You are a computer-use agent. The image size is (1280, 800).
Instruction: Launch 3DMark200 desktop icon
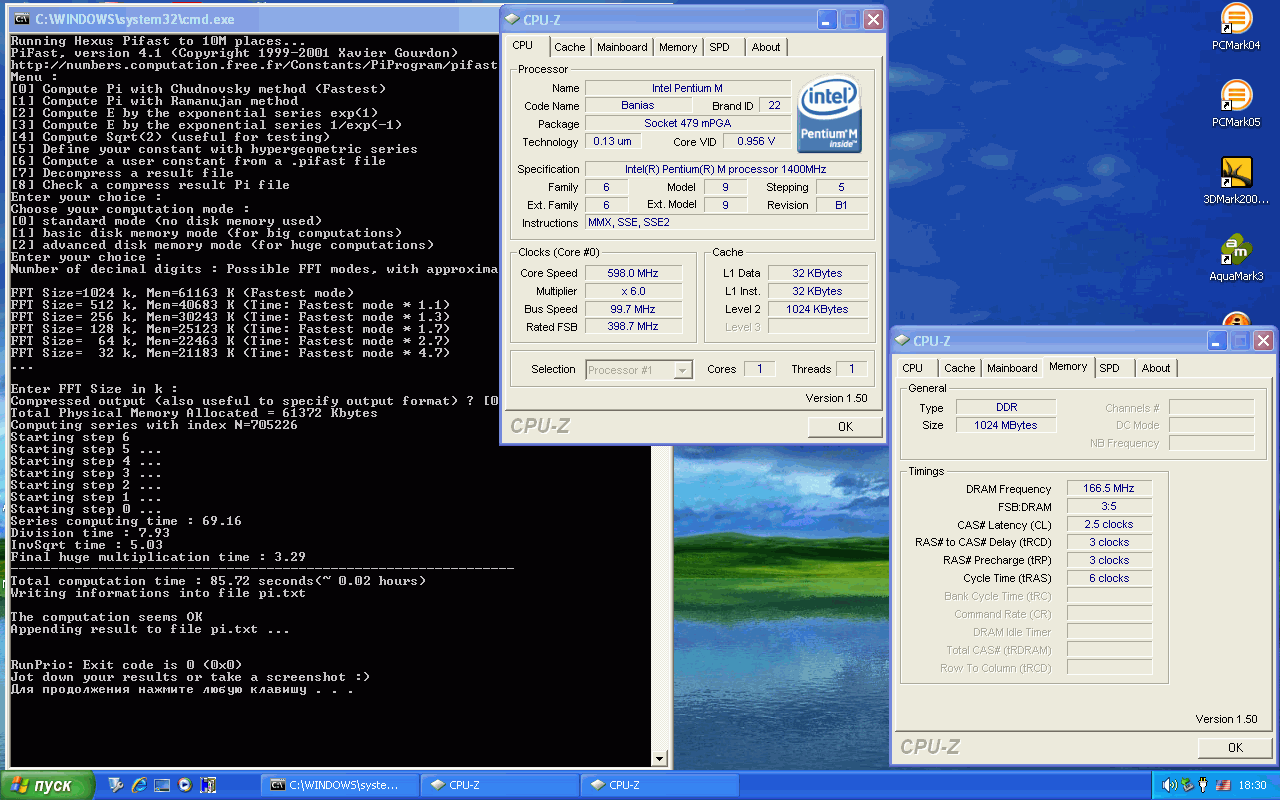click(1236, 181)
